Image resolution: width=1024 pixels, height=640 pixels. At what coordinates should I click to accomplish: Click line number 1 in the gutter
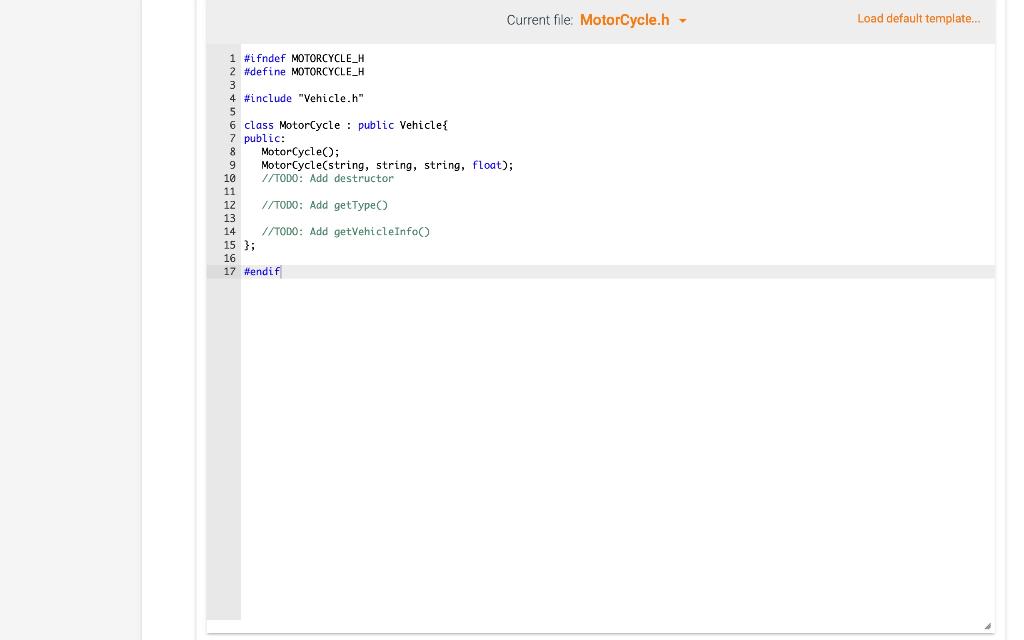pyautogui.click(x=232, y=58)
